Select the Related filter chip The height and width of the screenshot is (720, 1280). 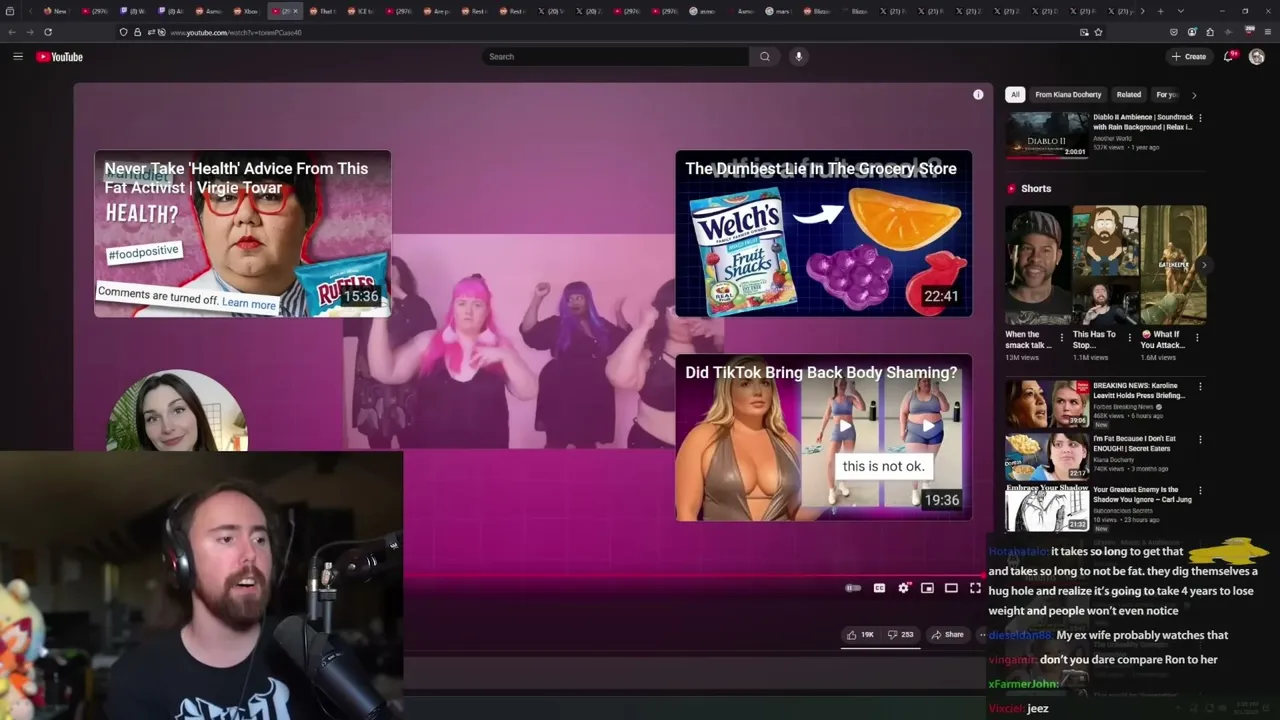pos(1129,95)
